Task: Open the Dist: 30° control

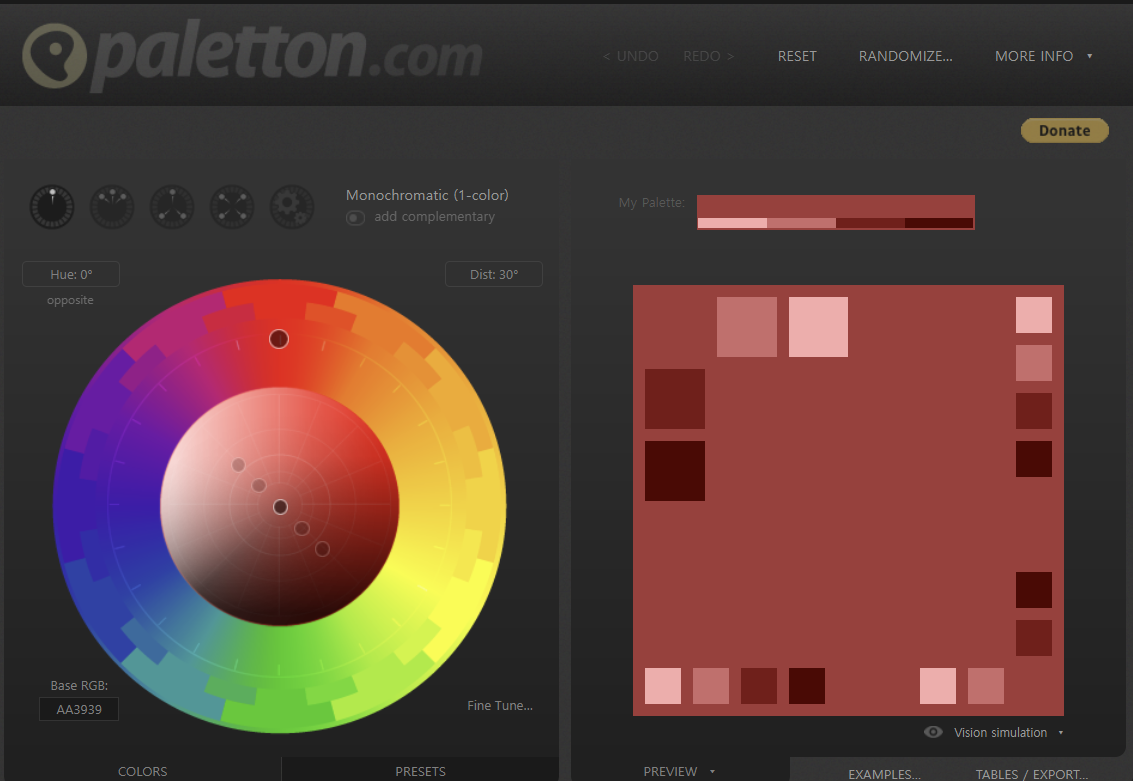Action: tap(493, 273)
